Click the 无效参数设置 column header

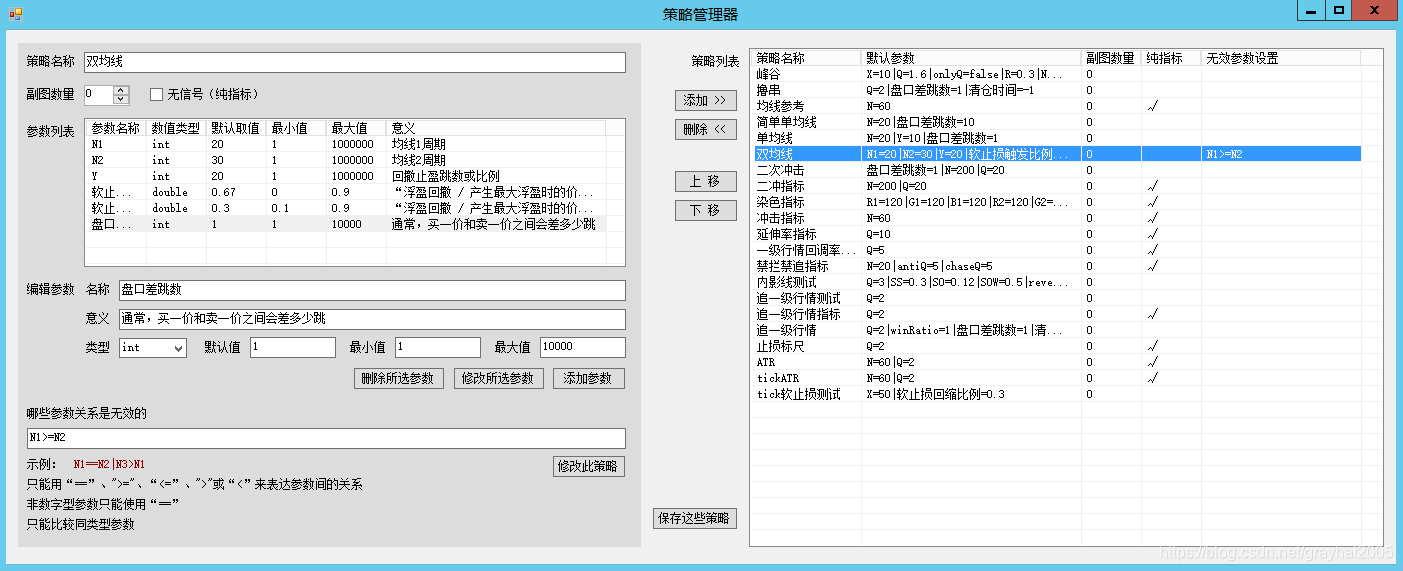pyautogui.click(x=1280, y=58)
